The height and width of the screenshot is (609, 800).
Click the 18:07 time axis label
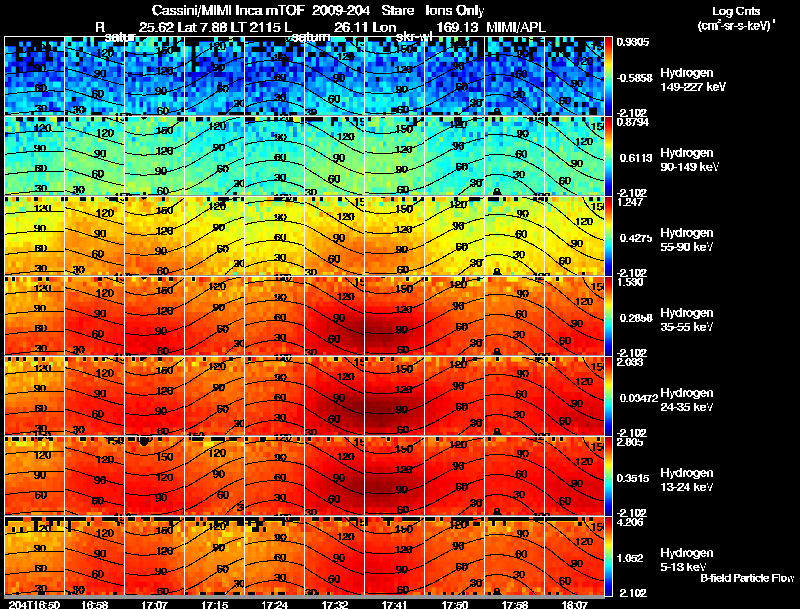[x=574, y=604]
